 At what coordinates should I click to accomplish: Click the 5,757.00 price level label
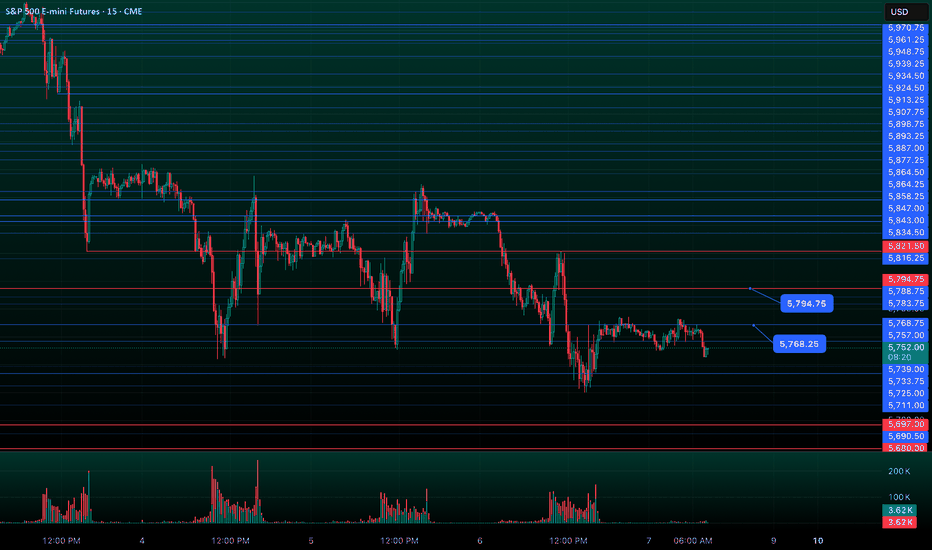pyautogui.click(x=906, y=335)
